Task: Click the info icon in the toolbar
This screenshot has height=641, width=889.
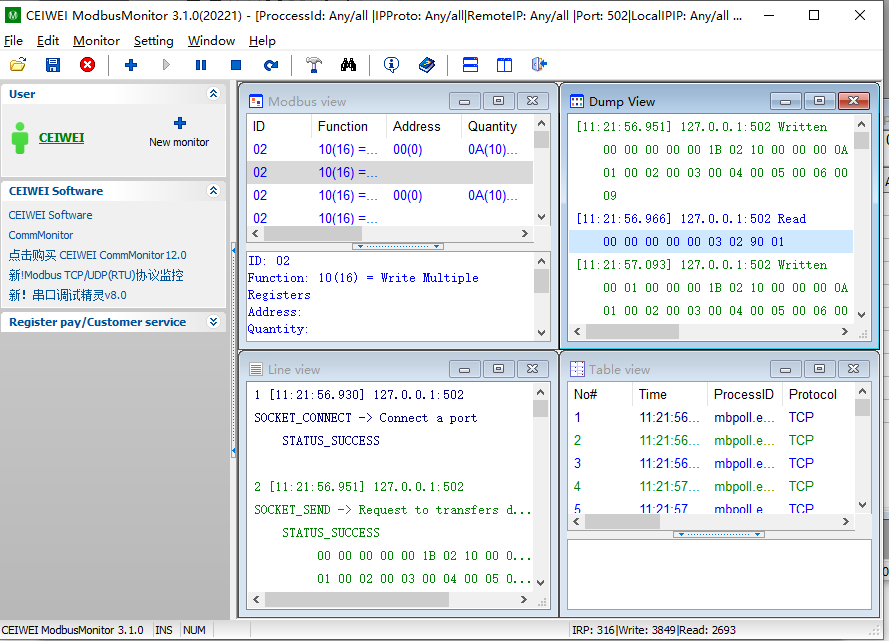Action: (391, 65)
